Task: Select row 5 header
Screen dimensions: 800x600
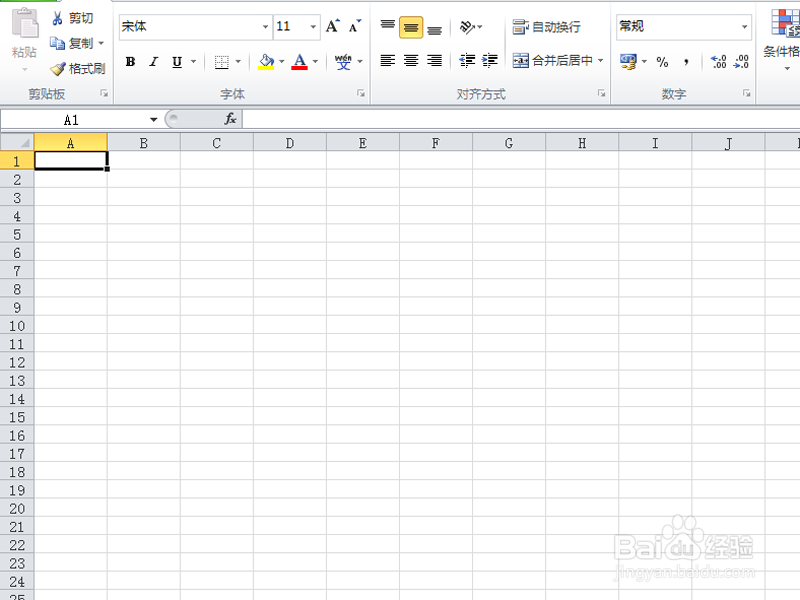Action: (x=17, y=234)
